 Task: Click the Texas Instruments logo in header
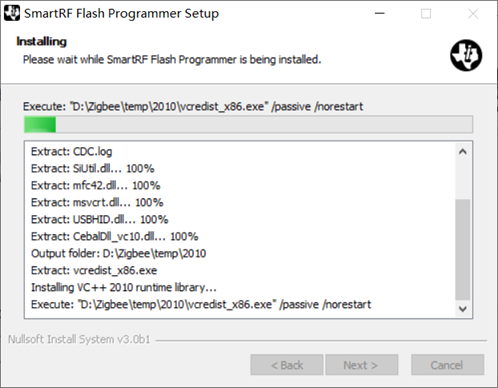466,55
